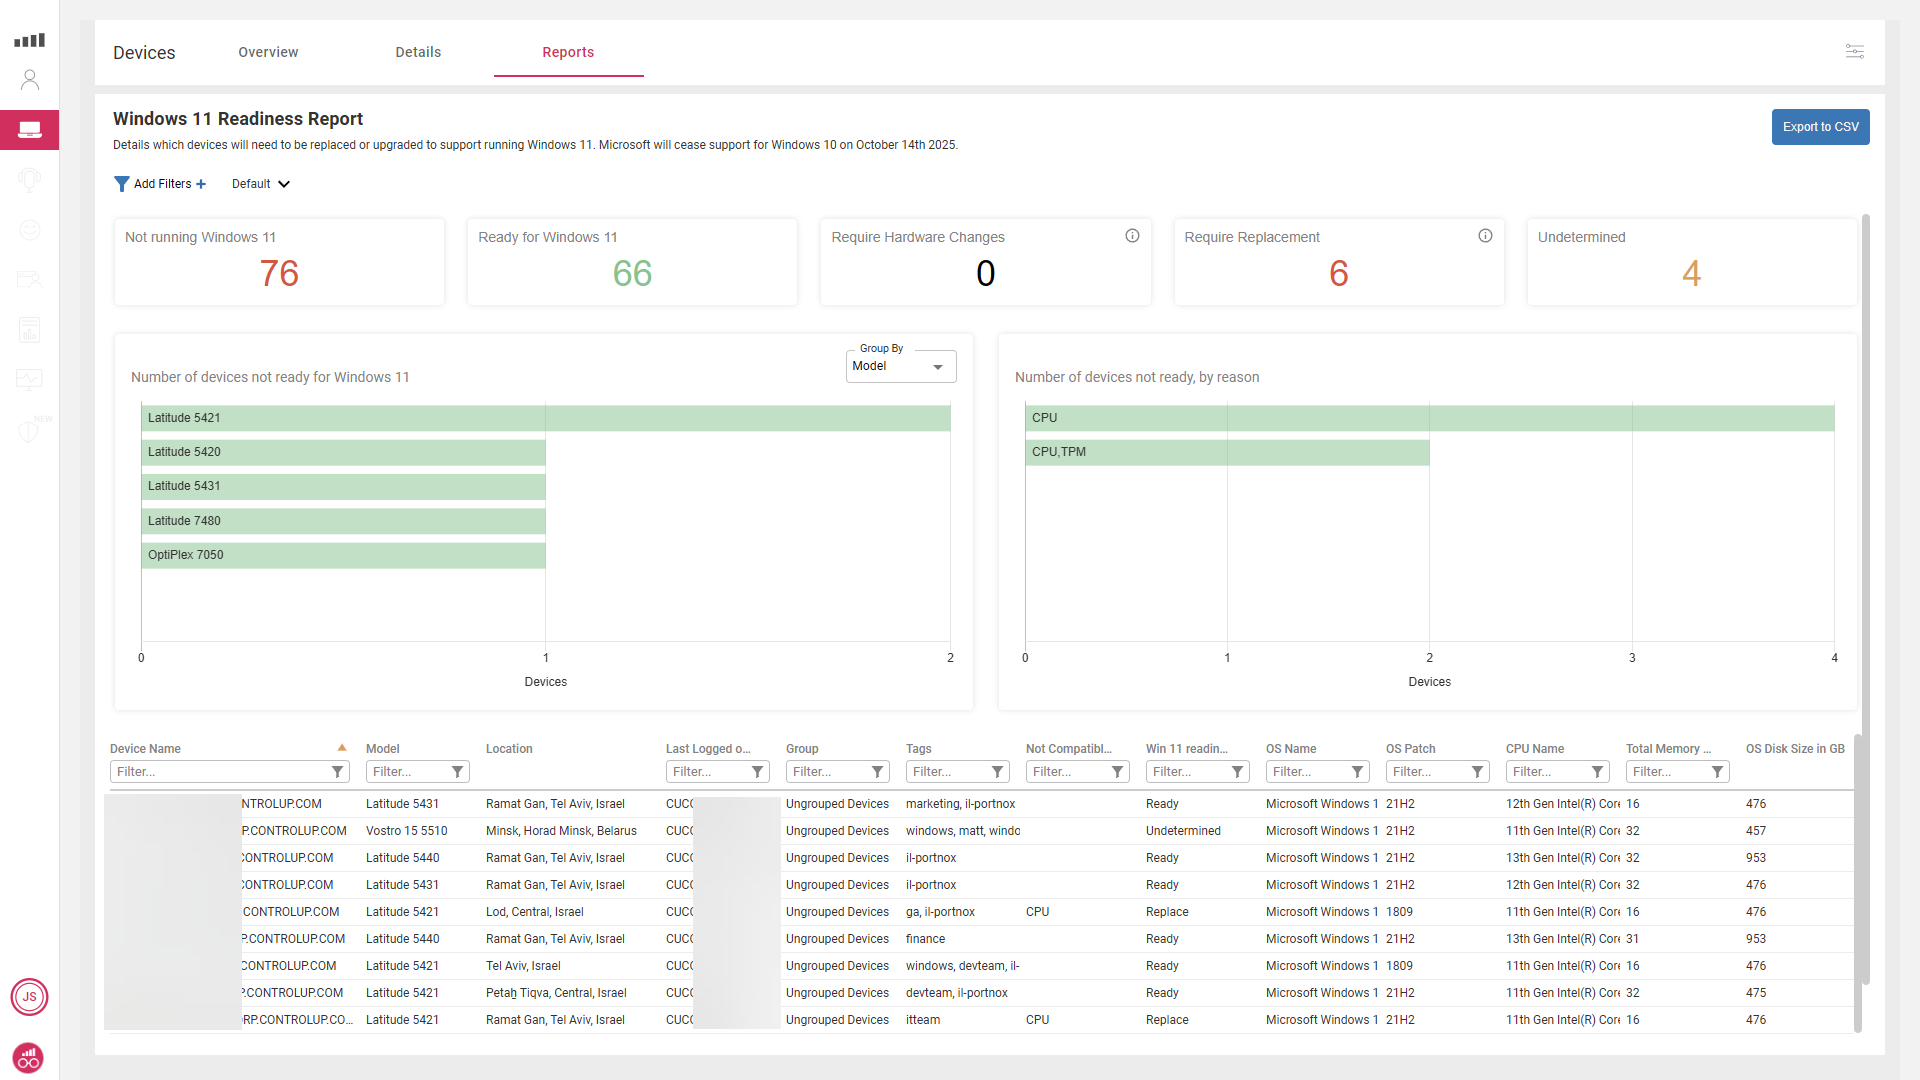Click Export to CSV button
The height and width of the screenshot is (1080, 1920).
click(x=1820, y=127)
